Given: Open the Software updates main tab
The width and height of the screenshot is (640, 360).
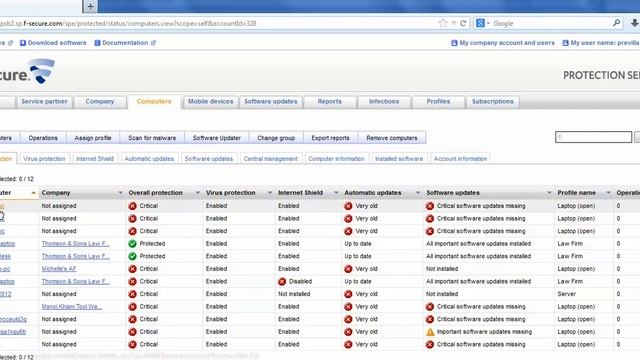Looking at the screenshot, I should pos(271,102).
